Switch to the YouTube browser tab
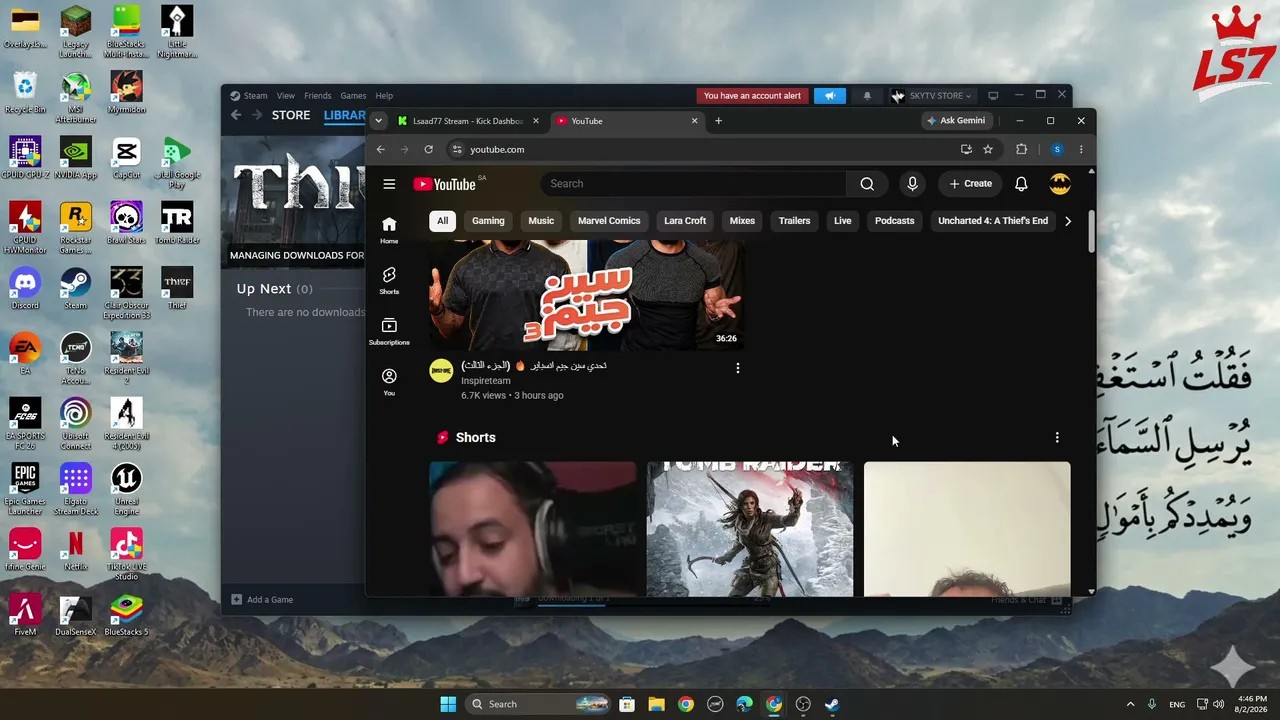 [627, 121]
